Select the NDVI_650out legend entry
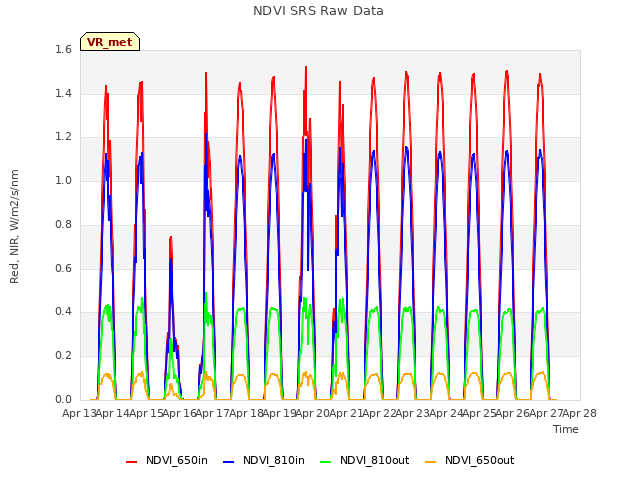The image size is (640, 480). pyautogui.click(x=470, y=460)
